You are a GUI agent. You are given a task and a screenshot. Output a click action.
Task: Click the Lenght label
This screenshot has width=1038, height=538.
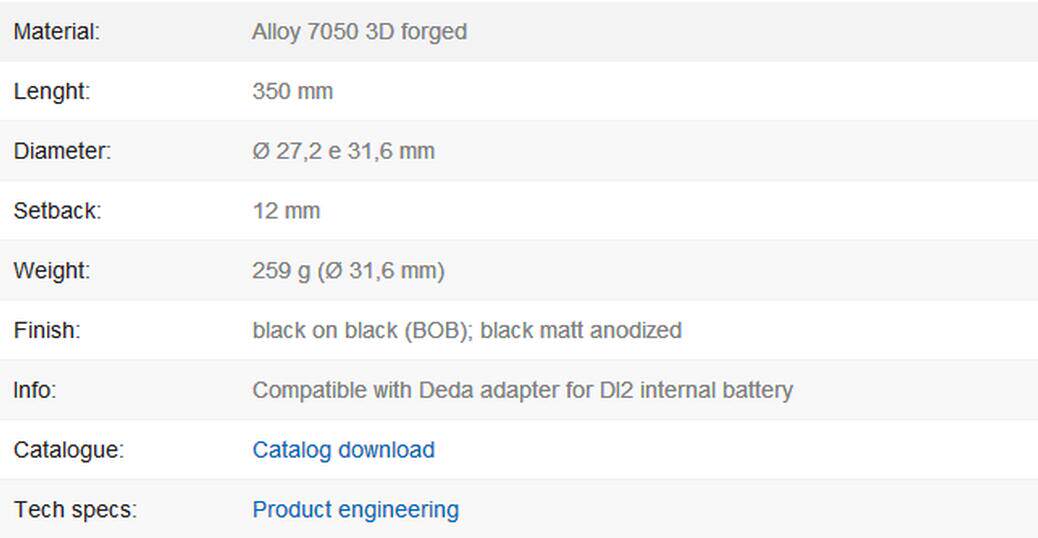pos(52,92)
